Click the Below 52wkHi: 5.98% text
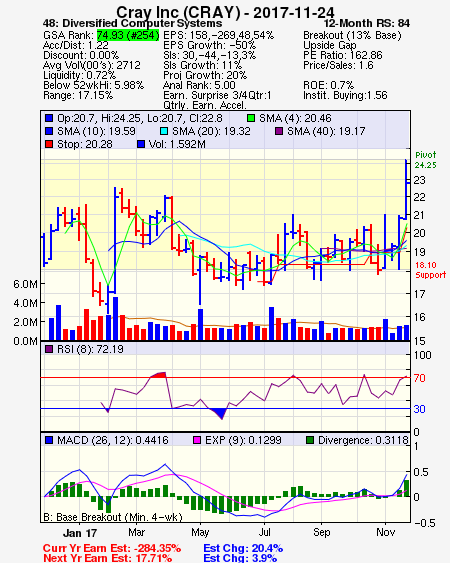Screen dimensions: 450x563 pyautogui.click(x=93, y=85)
